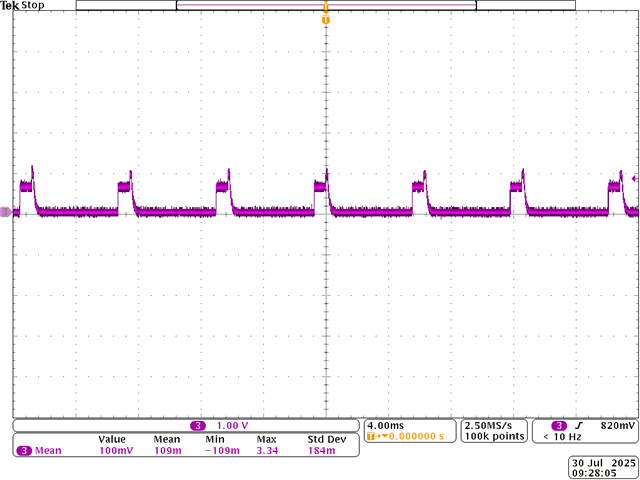Click the rising edge trigger slope icon
640x480 pixels.
tap(581, 426)
